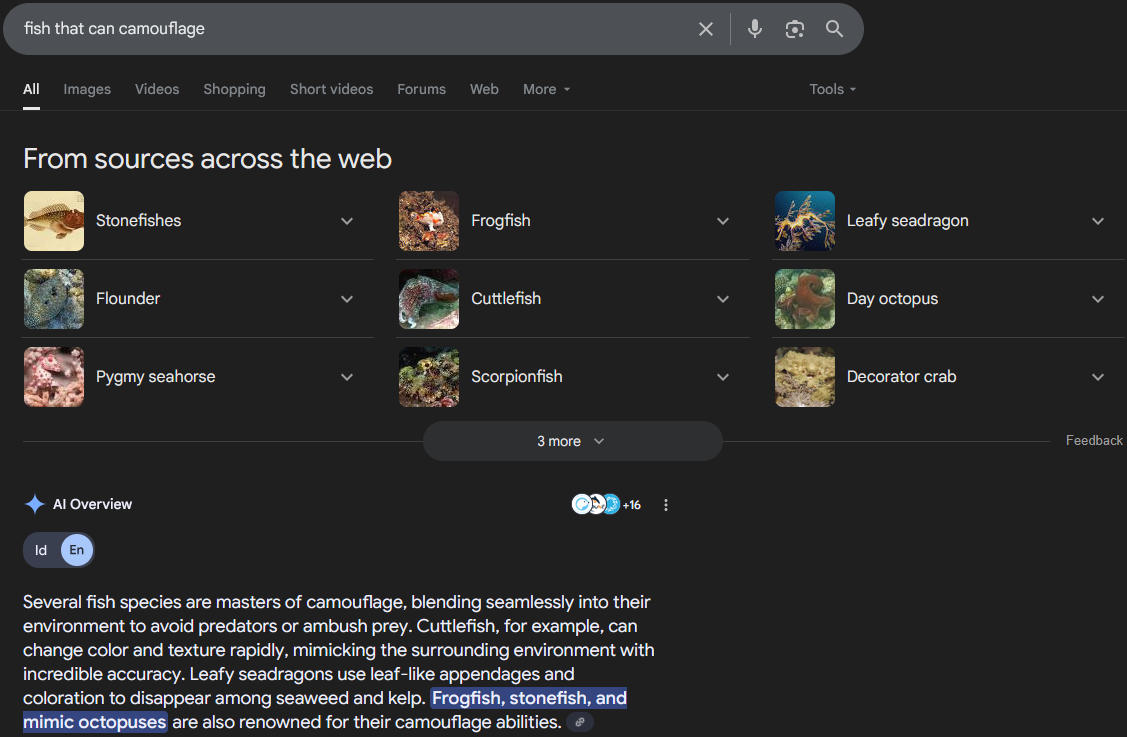Click the 'From sources across the web' heading
This screenshot has height=737, width=1127.
(208, 159)
